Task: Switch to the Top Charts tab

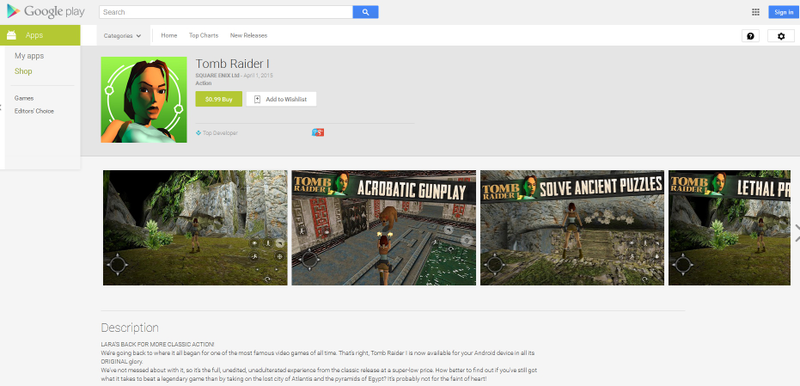Action: 204,36
